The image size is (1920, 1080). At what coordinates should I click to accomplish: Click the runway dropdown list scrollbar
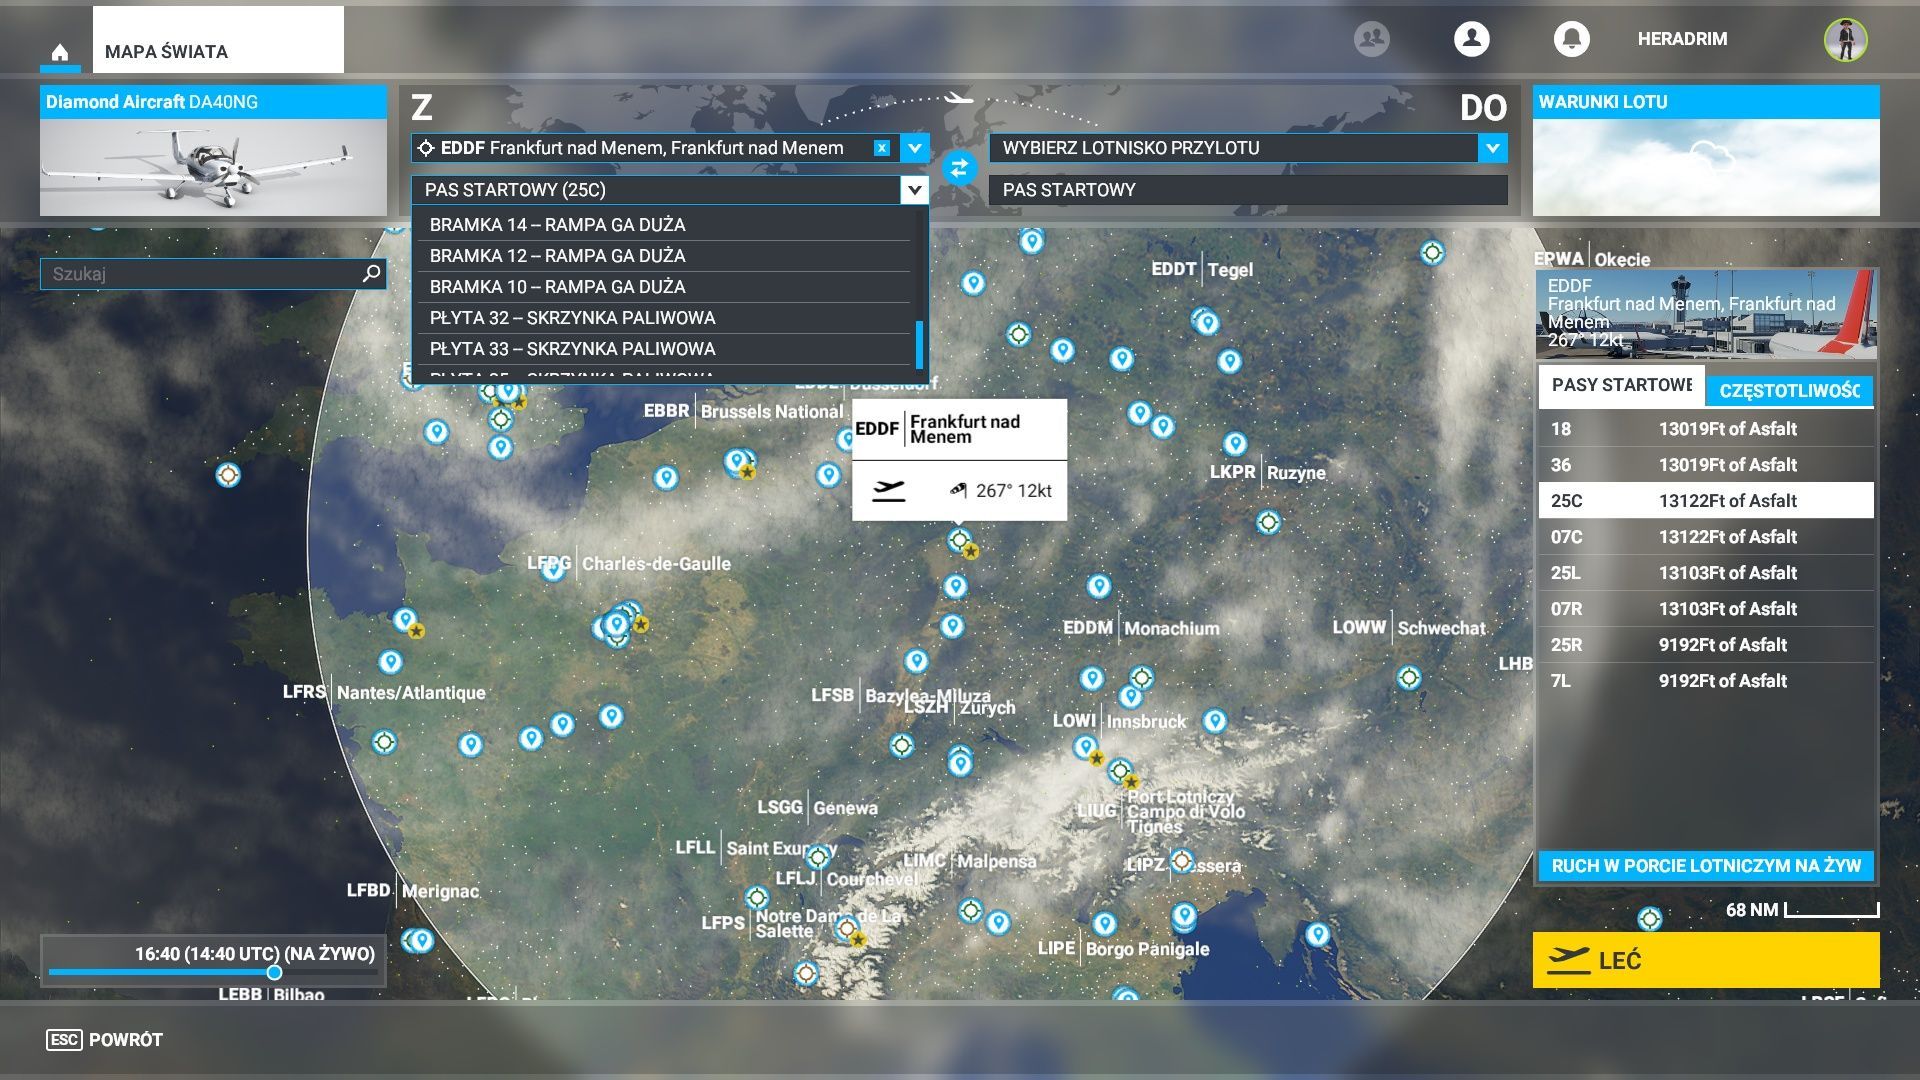[919, 344]
